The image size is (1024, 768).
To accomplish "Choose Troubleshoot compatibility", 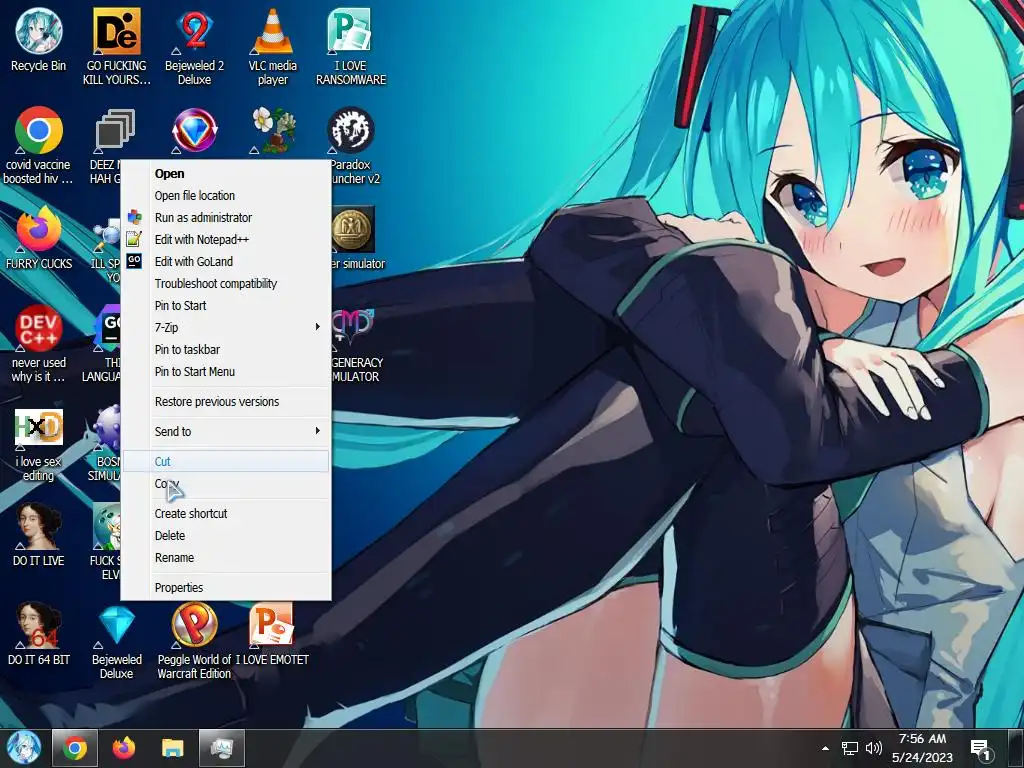I will pyautogui.click(x=227, y=283).
